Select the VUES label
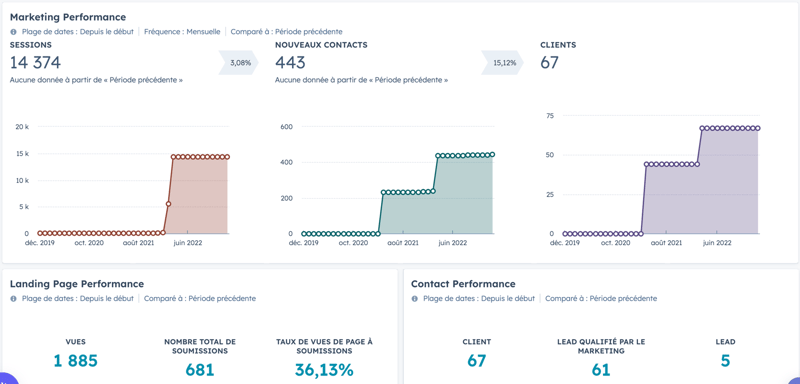800x384 pixels. click(76, 342)
